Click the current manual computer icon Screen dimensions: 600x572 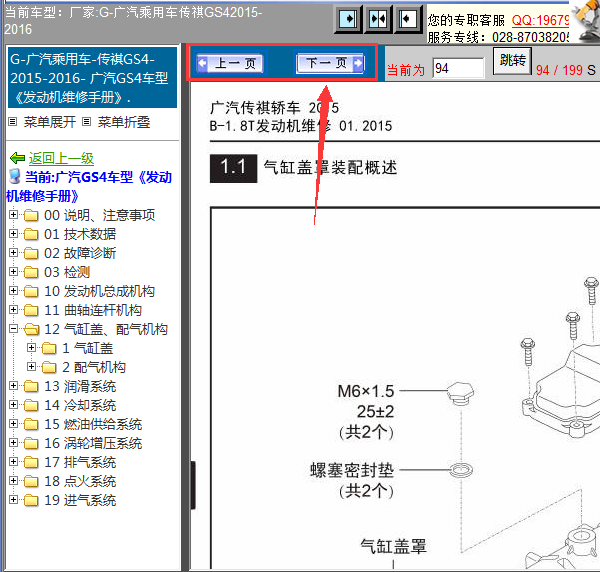(15, 176)
